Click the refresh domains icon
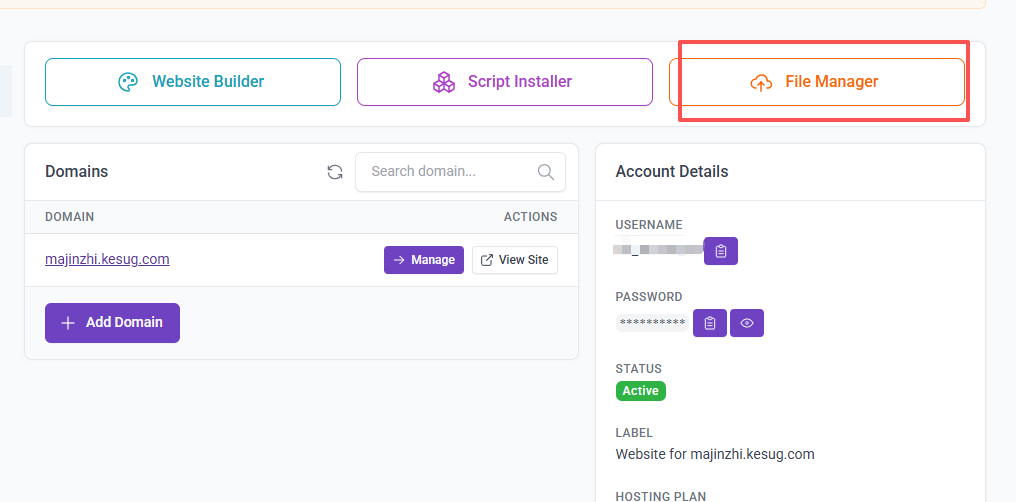 tap(335, 172)
